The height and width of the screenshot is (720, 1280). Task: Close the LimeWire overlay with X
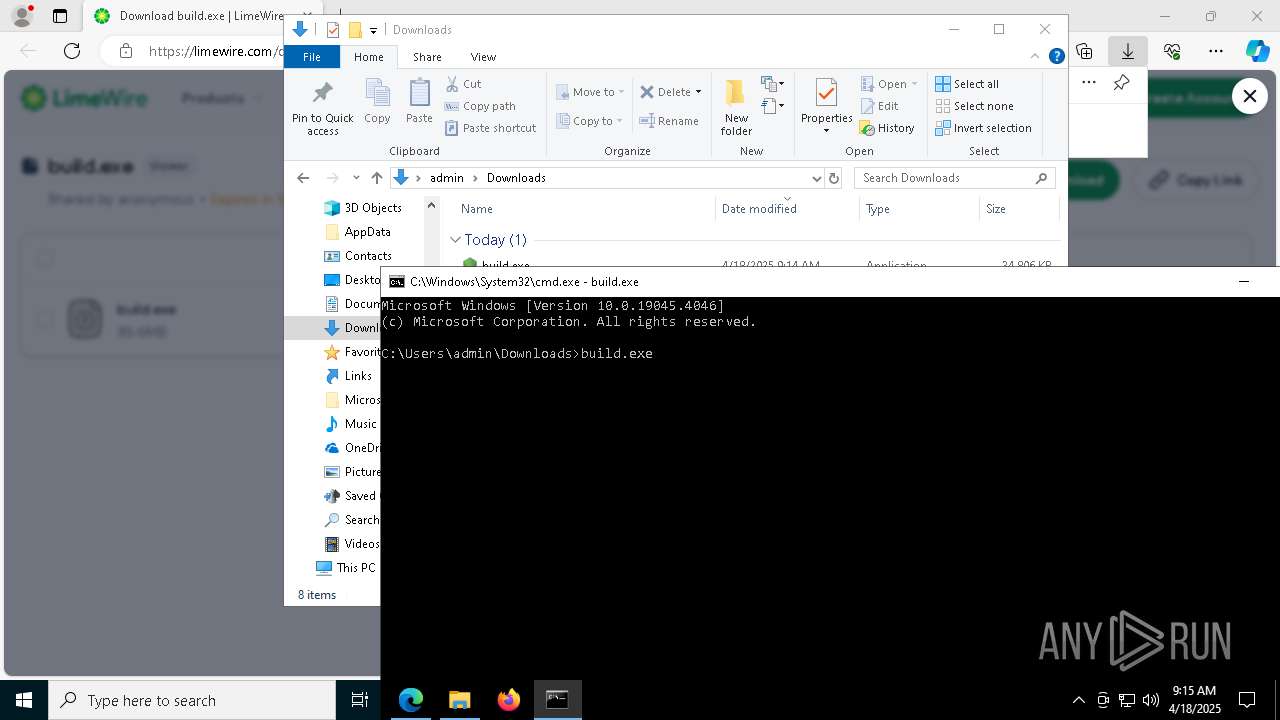coord(1250,96)
